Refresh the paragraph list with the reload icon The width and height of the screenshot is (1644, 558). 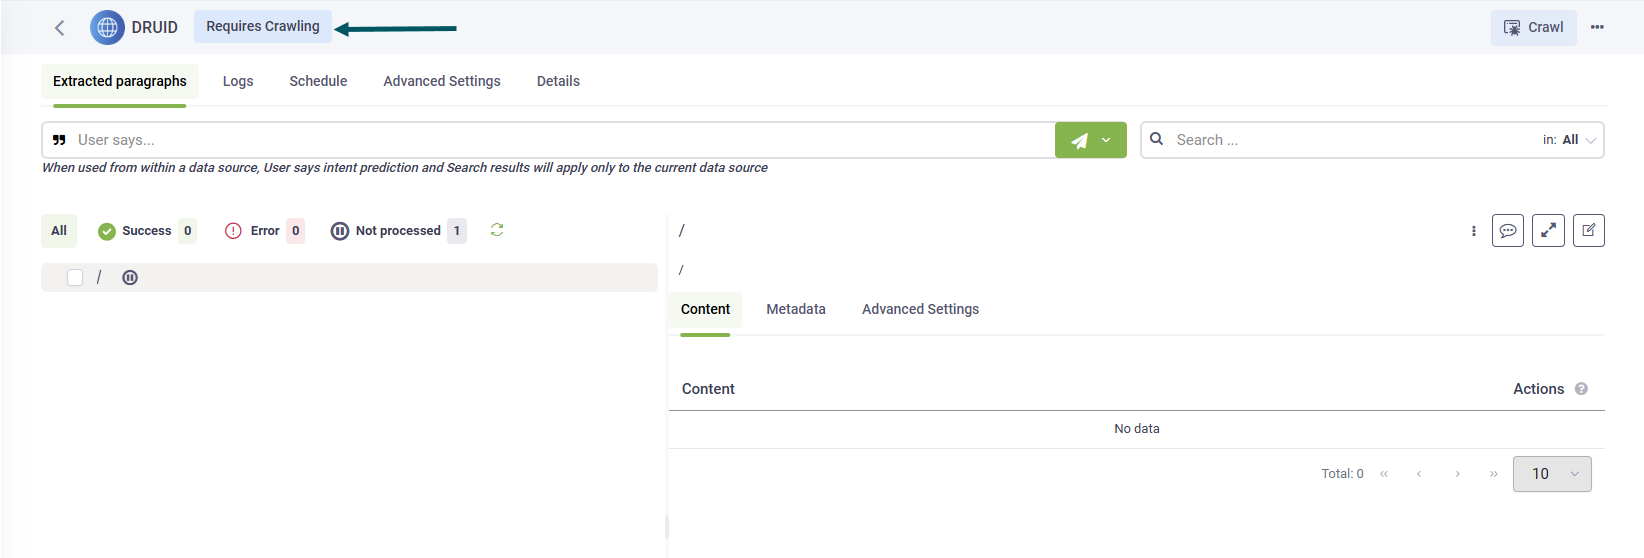pyautogui.click(x=497, y=230)
